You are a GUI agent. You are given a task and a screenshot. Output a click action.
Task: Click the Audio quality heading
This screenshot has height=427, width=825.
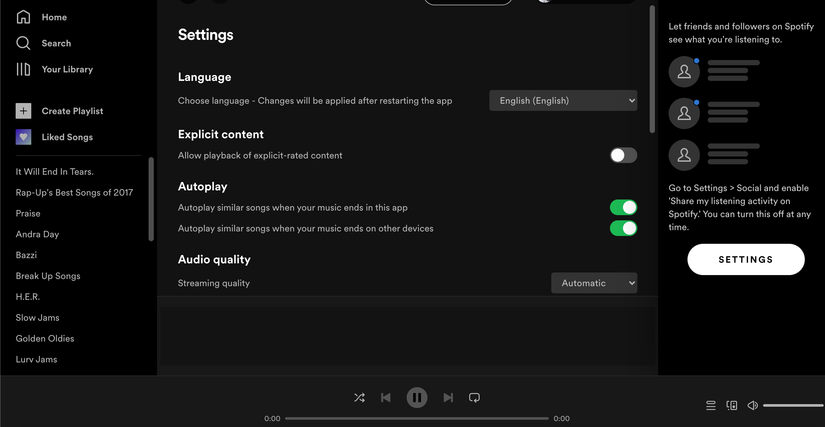[214, 259]
